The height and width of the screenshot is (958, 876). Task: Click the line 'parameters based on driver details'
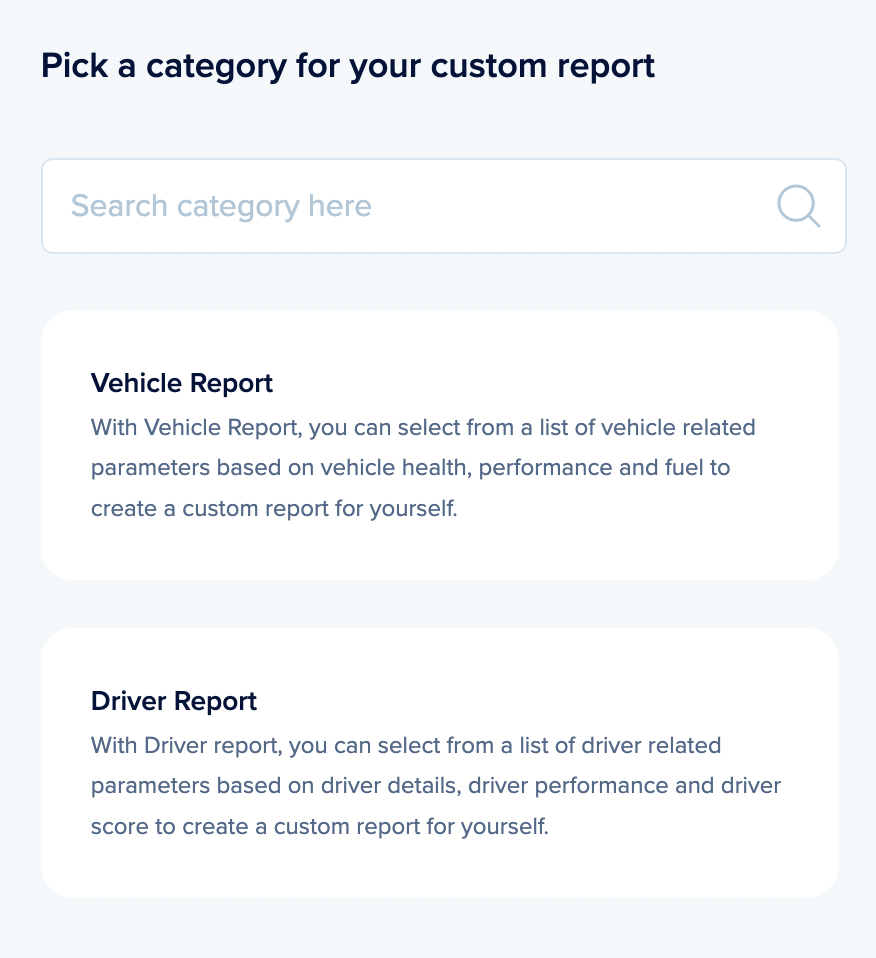point(436,786)
